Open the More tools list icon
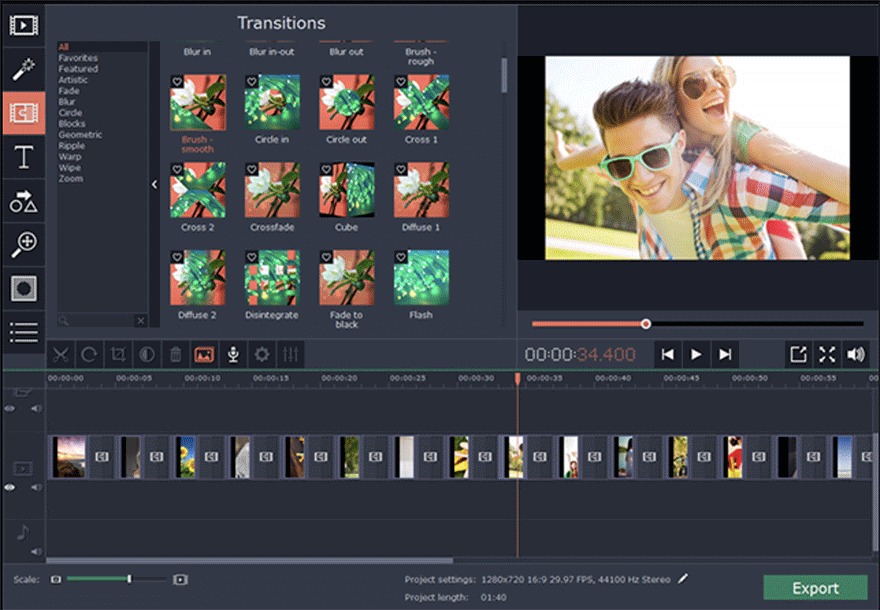Viewport: 880px width, 610px height. point(24,332)
